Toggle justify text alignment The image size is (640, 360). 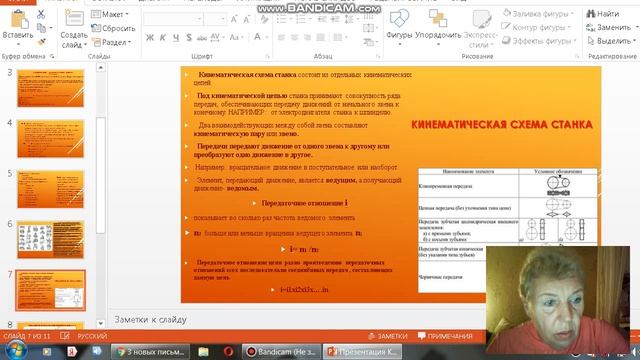(x=320, y=38)
